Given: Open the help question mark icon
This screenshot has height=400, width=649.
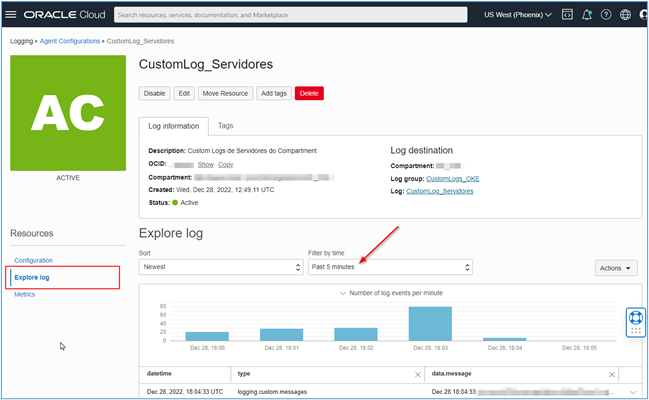Looking at the screenshot, I should 606,14.
